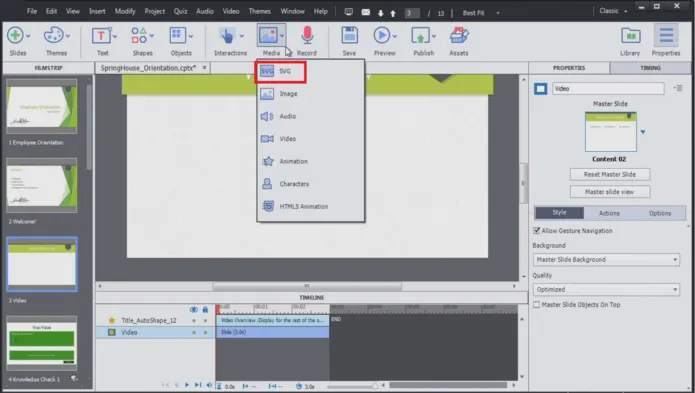
Task: Start recording with the Record microphone icon
Action: tap(307, 35)
